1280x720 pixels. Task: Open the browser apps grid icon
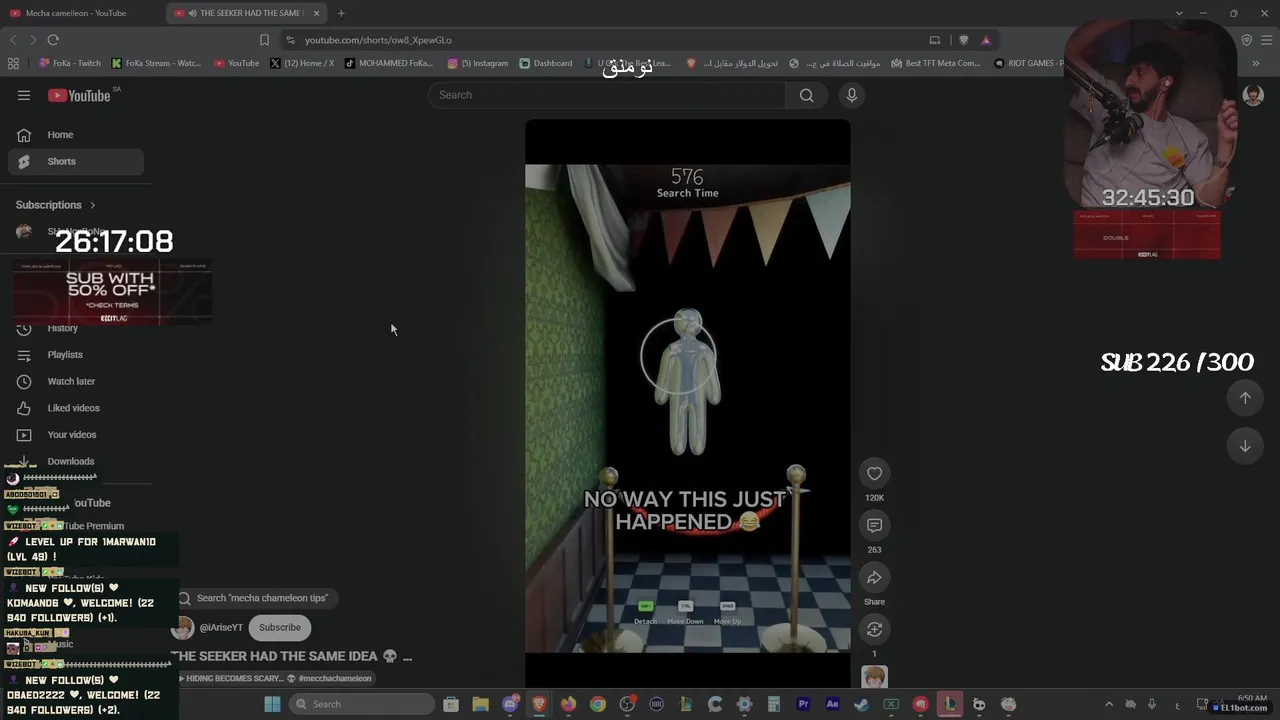click(13, 63)
